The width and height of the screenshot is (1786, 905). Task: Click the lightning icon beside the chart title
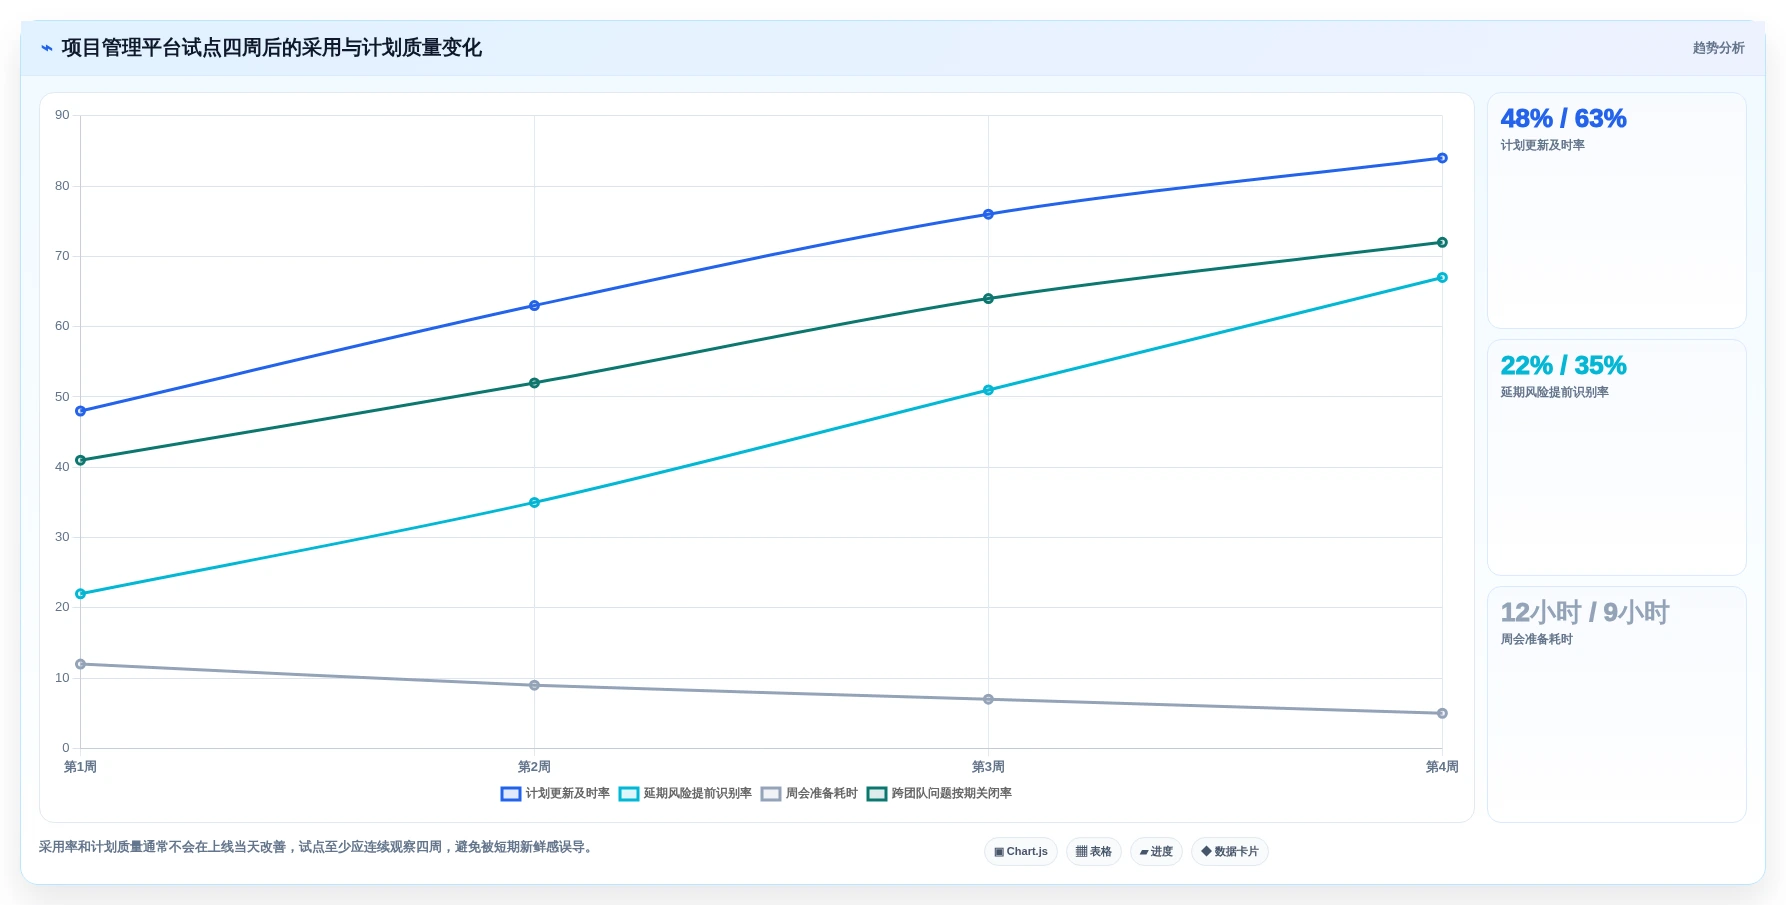(46, 48)
